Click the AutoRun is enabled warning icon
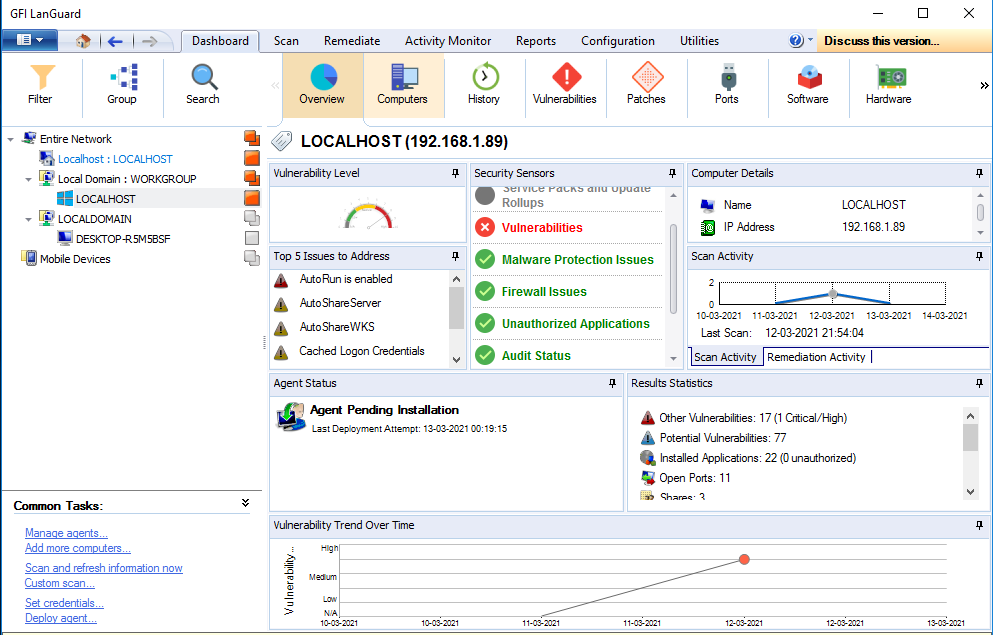993x635 pixels. [x=281, y=280]
